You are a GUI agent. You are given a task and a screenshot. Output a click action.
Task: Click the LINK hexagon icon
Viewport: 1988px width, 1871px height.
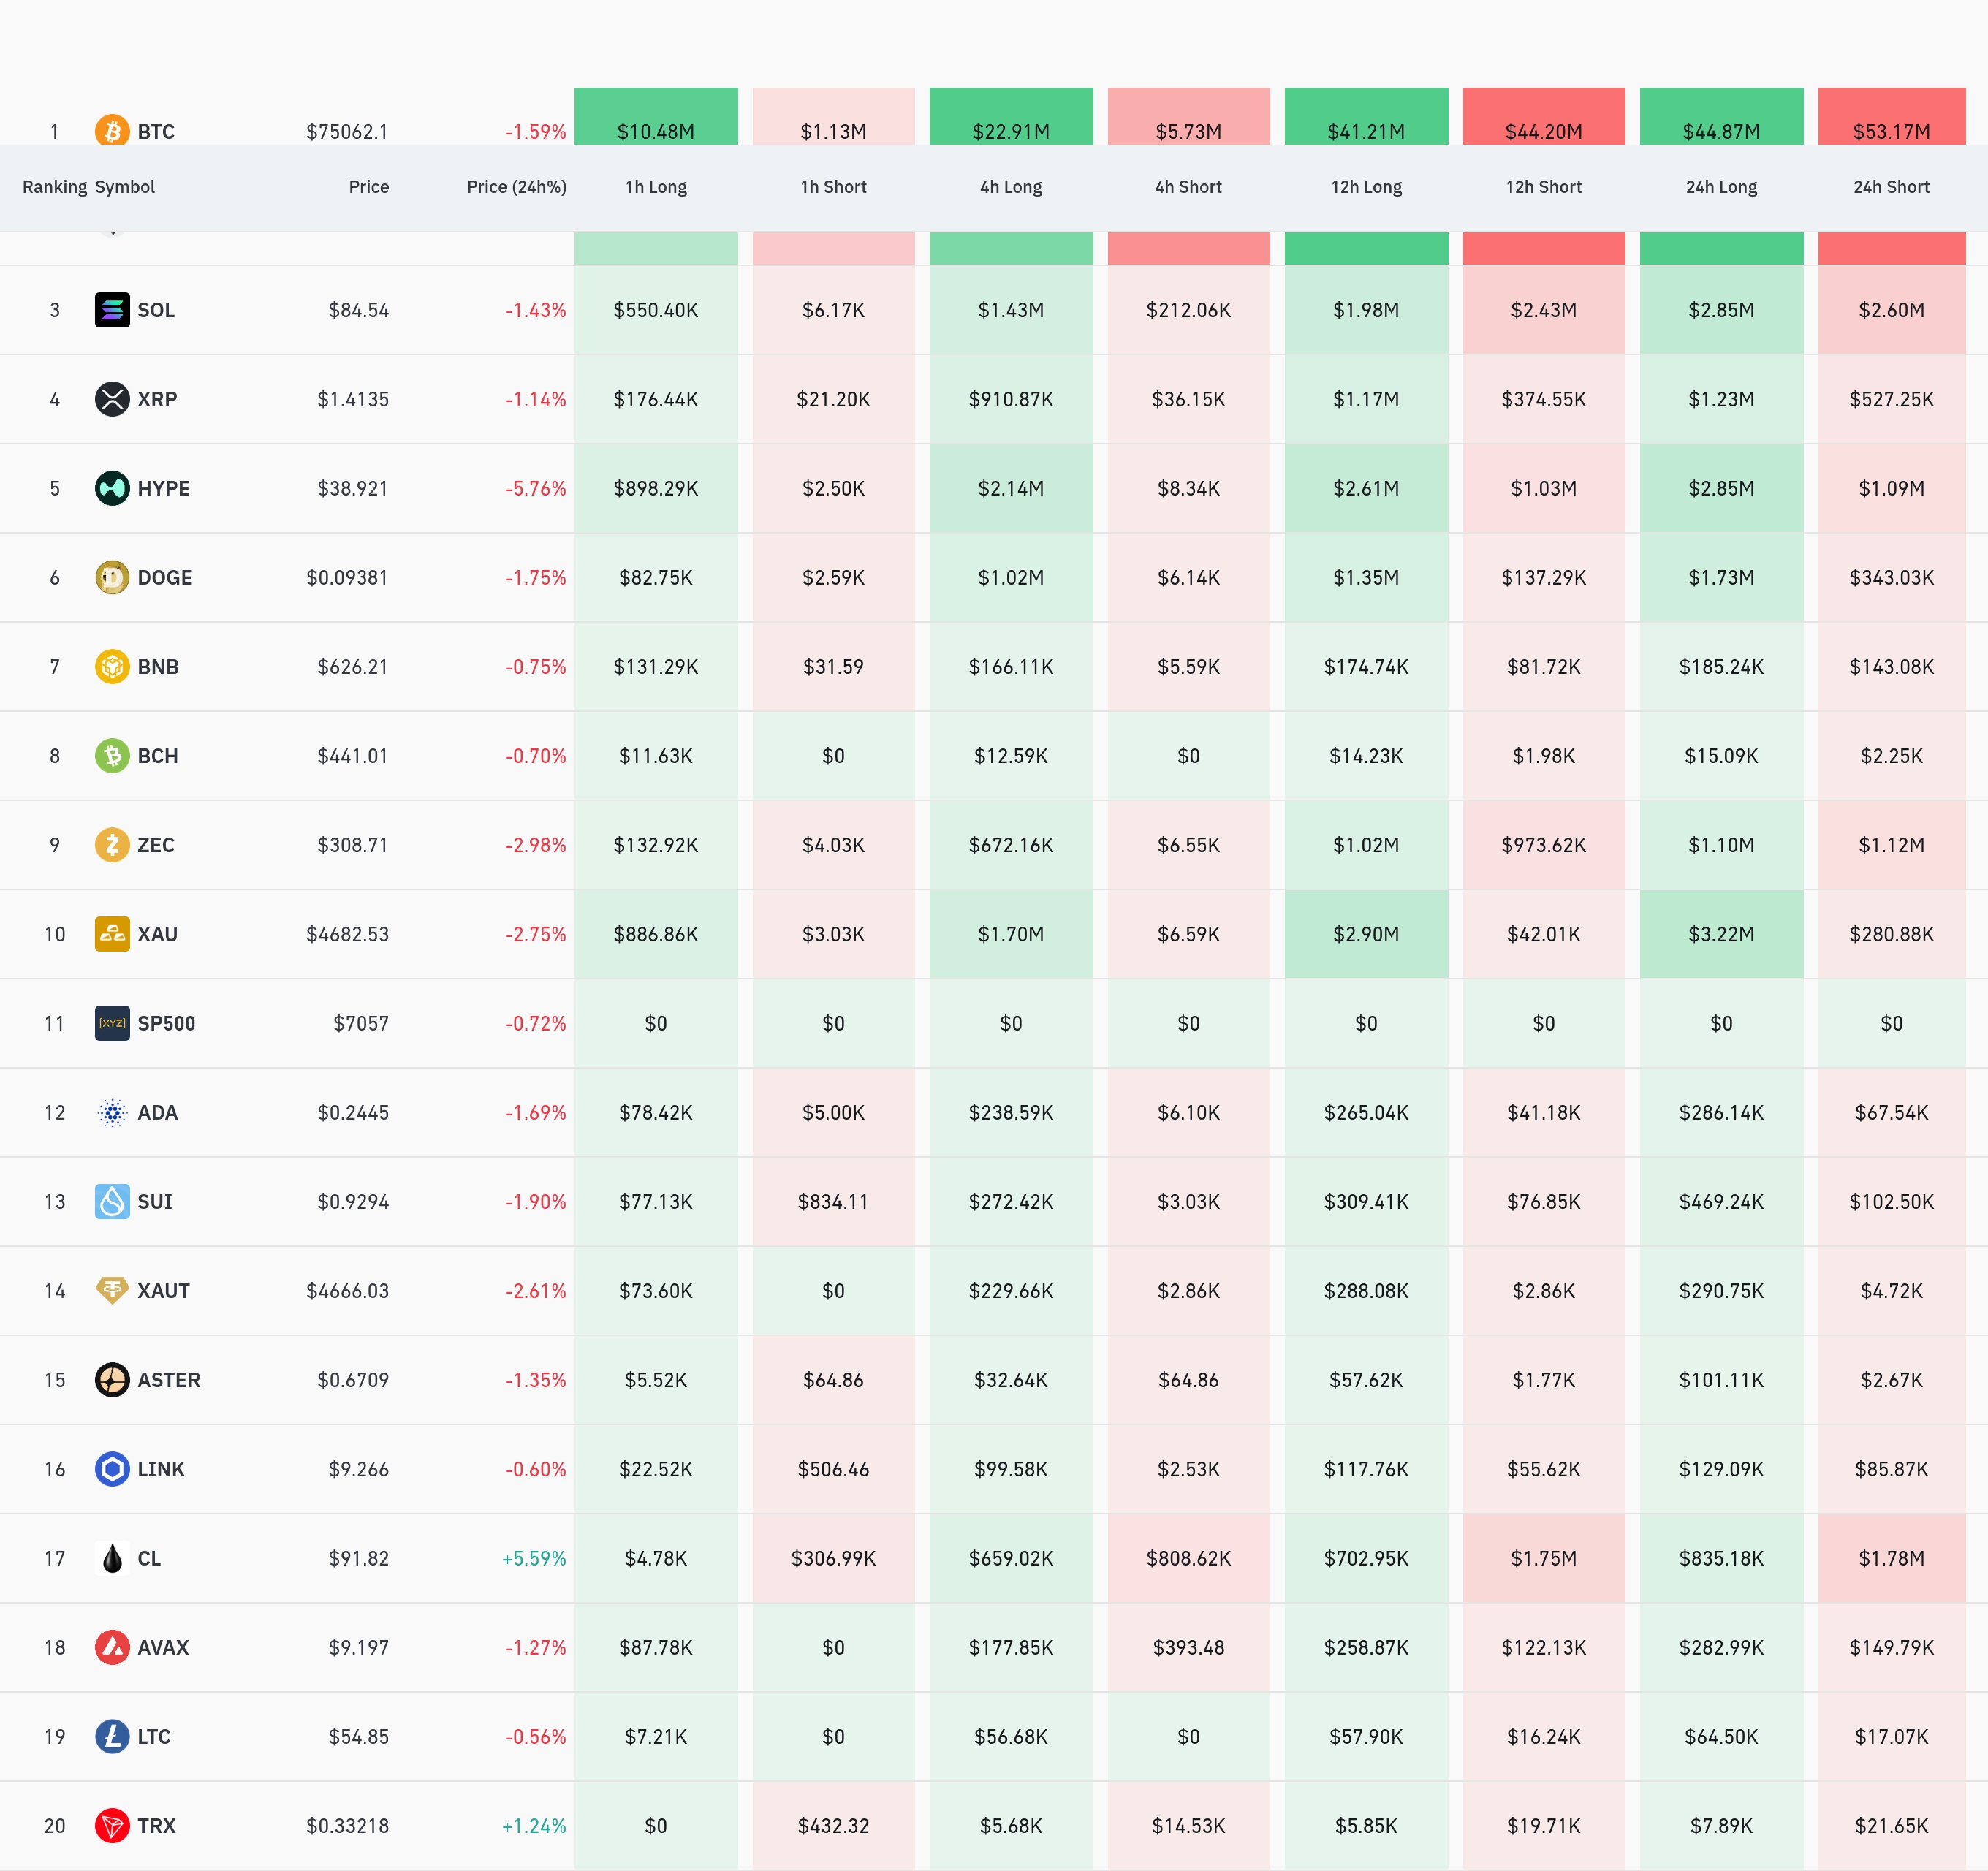click(x=112, y=1469)
